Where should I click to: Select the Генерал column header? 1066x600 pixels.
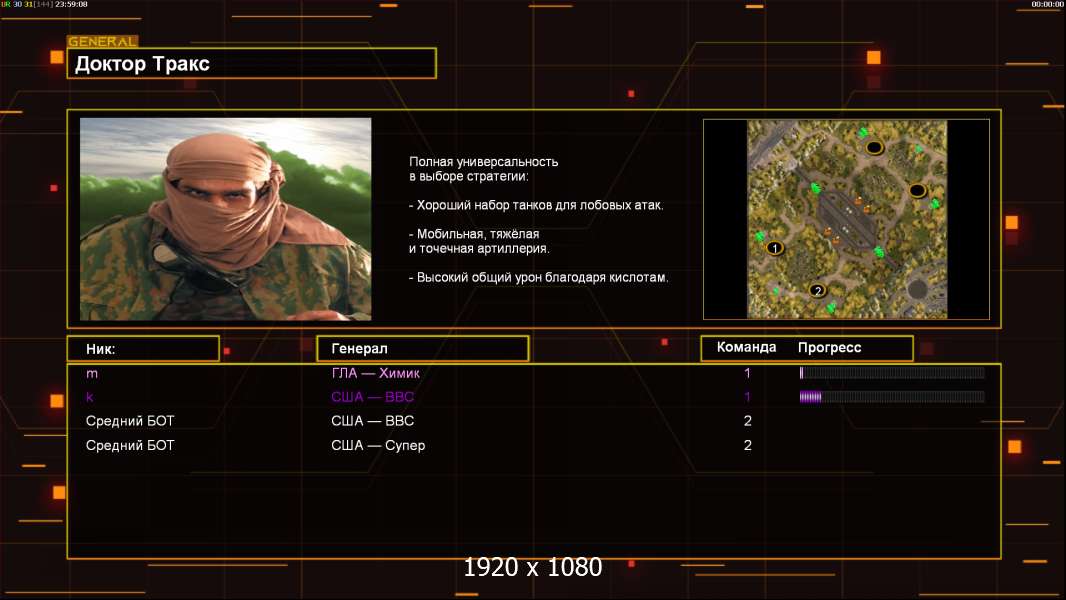coord(421,348)
